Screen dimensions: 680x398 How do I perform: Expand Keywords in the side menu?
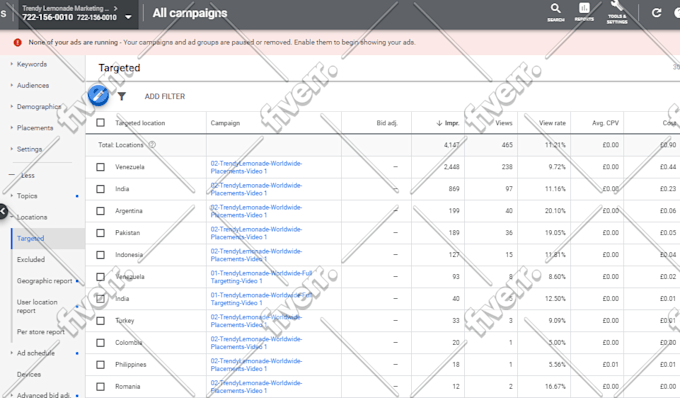(32, 64)
